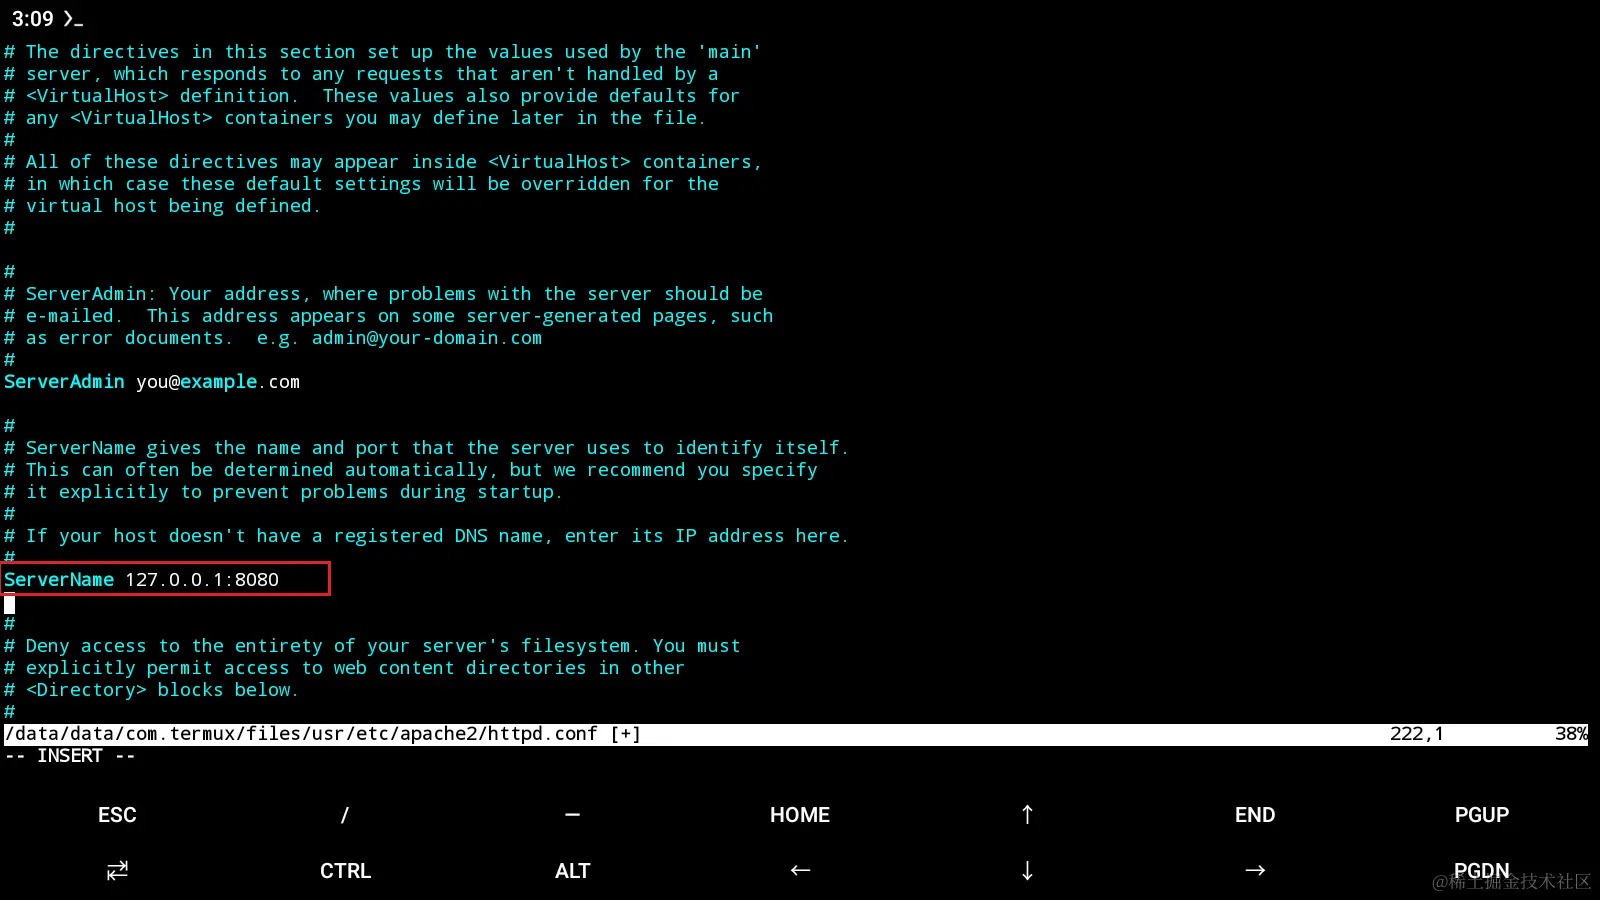Click the block cursor under ServerName line

tap(9, 604)
